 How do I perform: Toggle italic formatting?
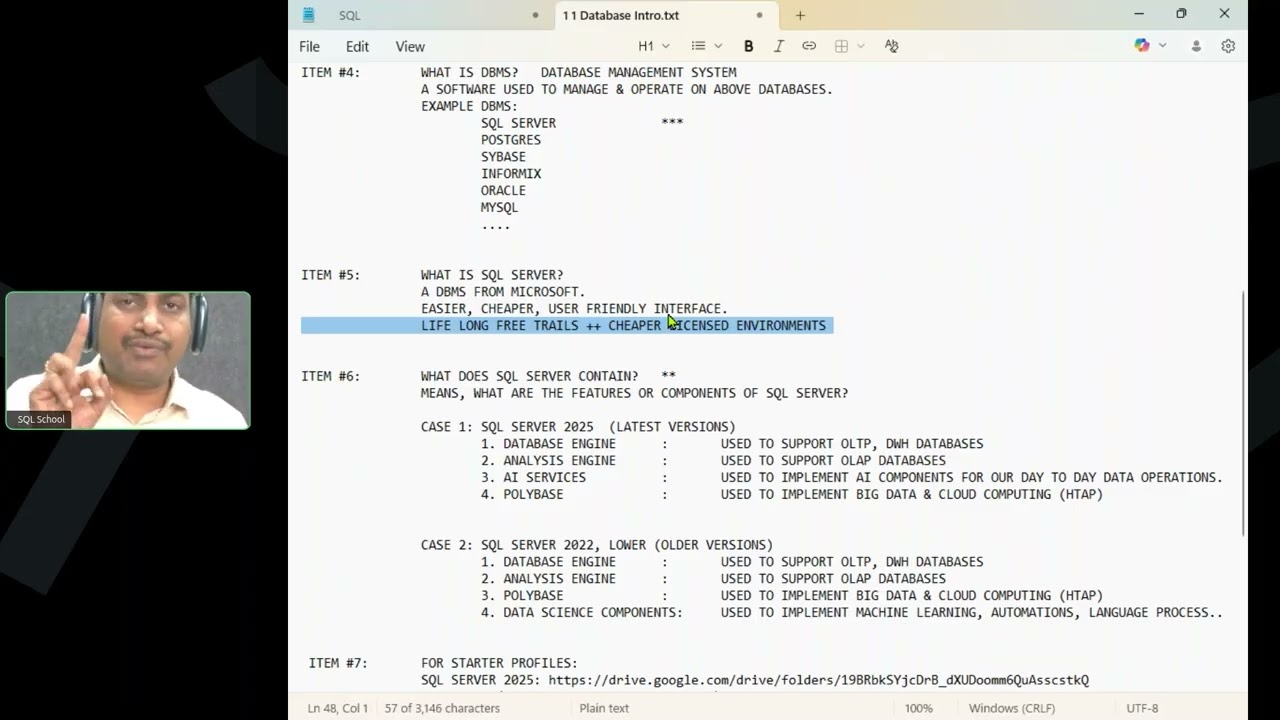[778, 46]
